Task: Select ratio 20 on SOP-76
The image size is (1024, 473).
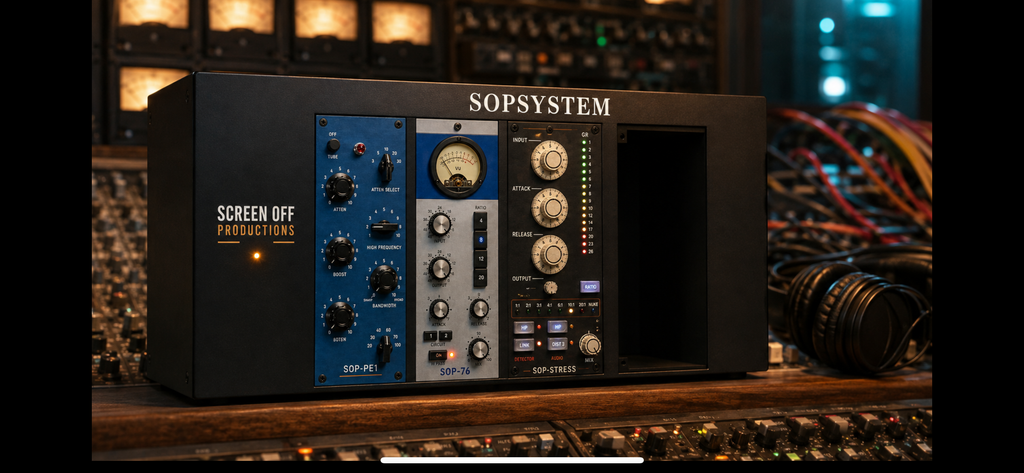Action: click(480, 278)
